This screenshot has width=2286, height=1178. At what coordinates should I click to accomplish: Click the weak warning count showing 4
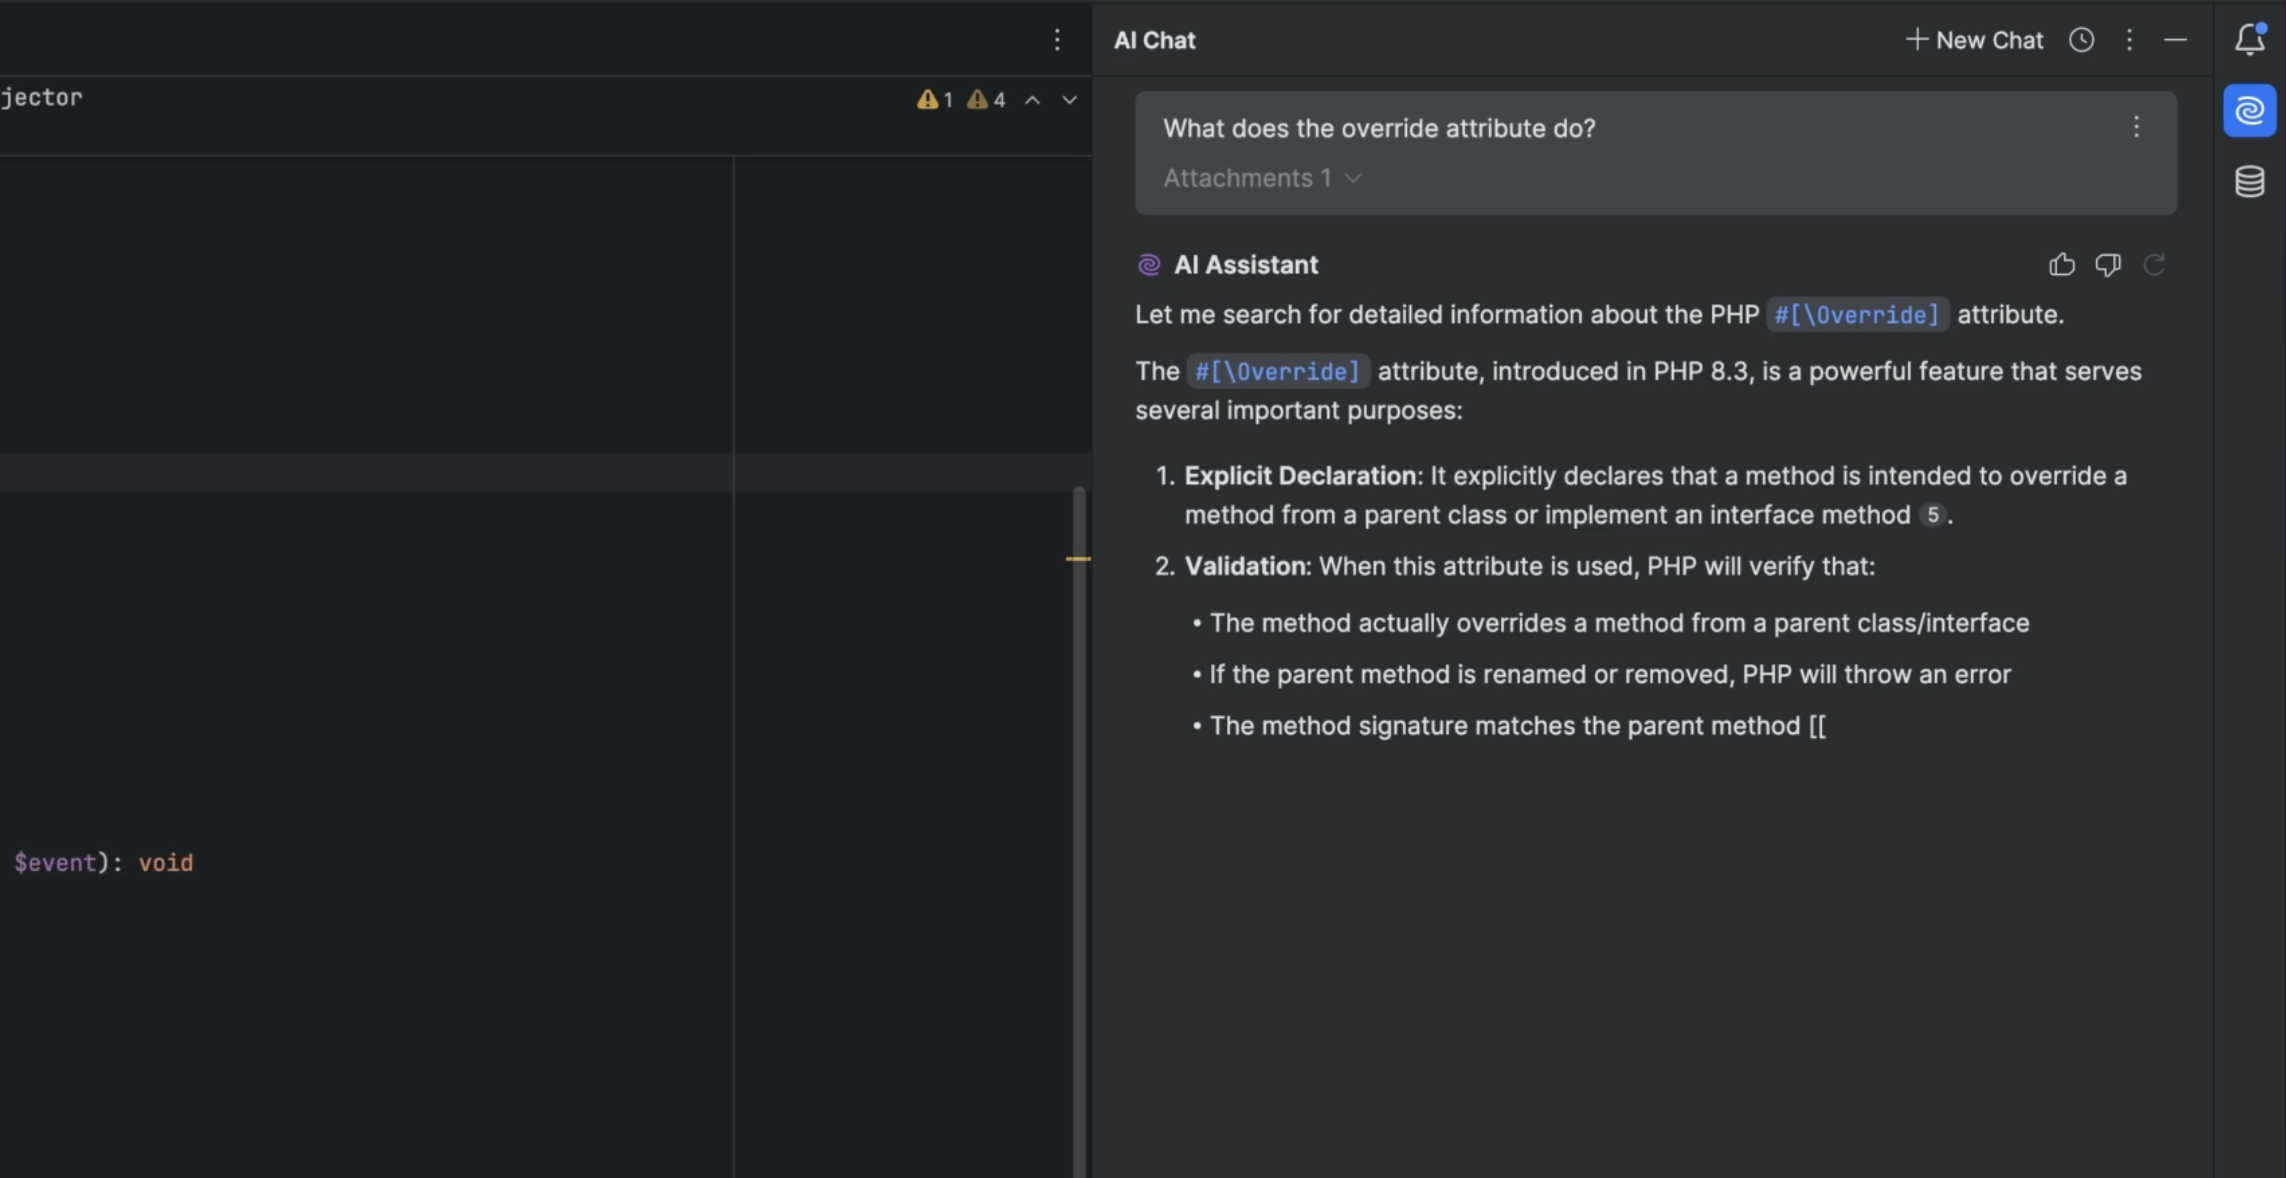pos(986,99)
